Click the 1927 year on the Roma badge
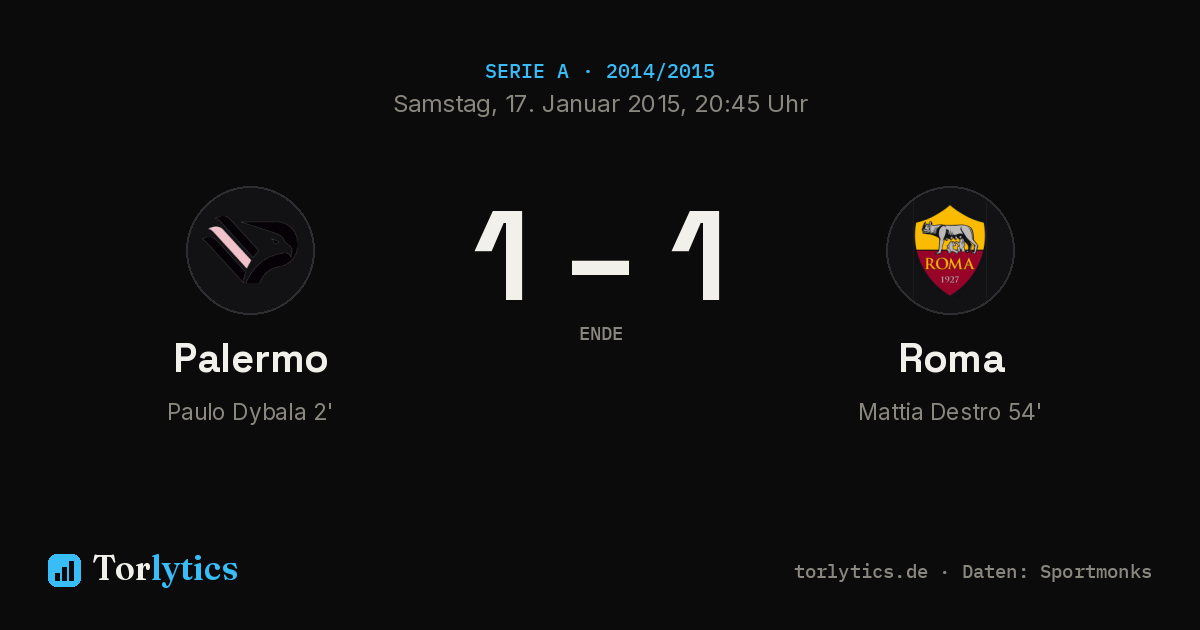The image size is (1200, 630). (x=950, y=278)
